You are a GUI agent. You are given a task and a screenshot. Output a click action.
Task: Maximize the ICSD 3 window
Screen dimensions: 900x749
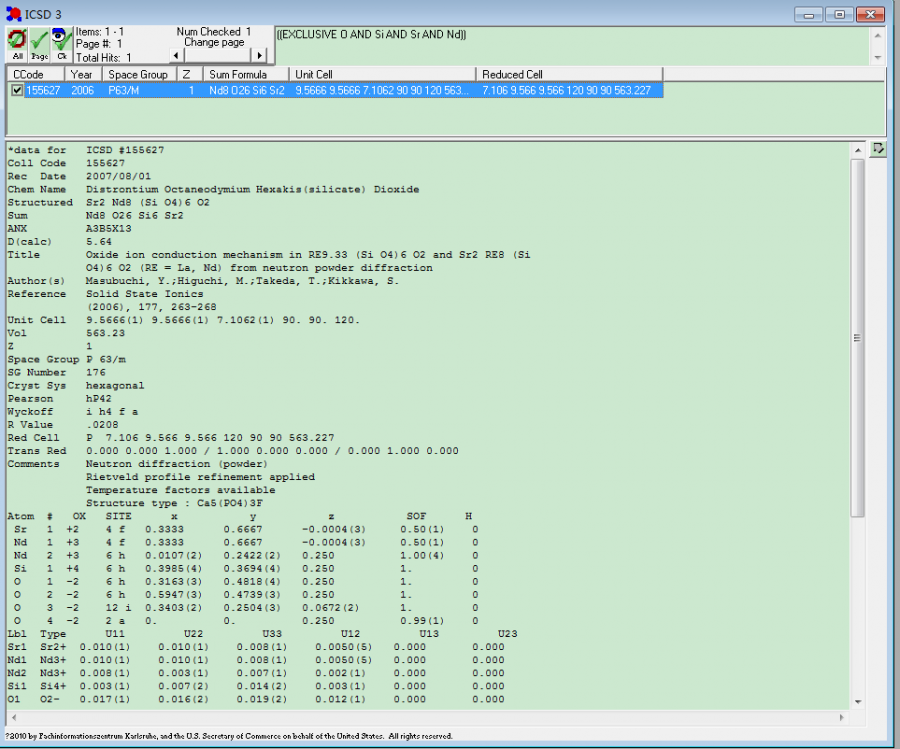(840, 14)
